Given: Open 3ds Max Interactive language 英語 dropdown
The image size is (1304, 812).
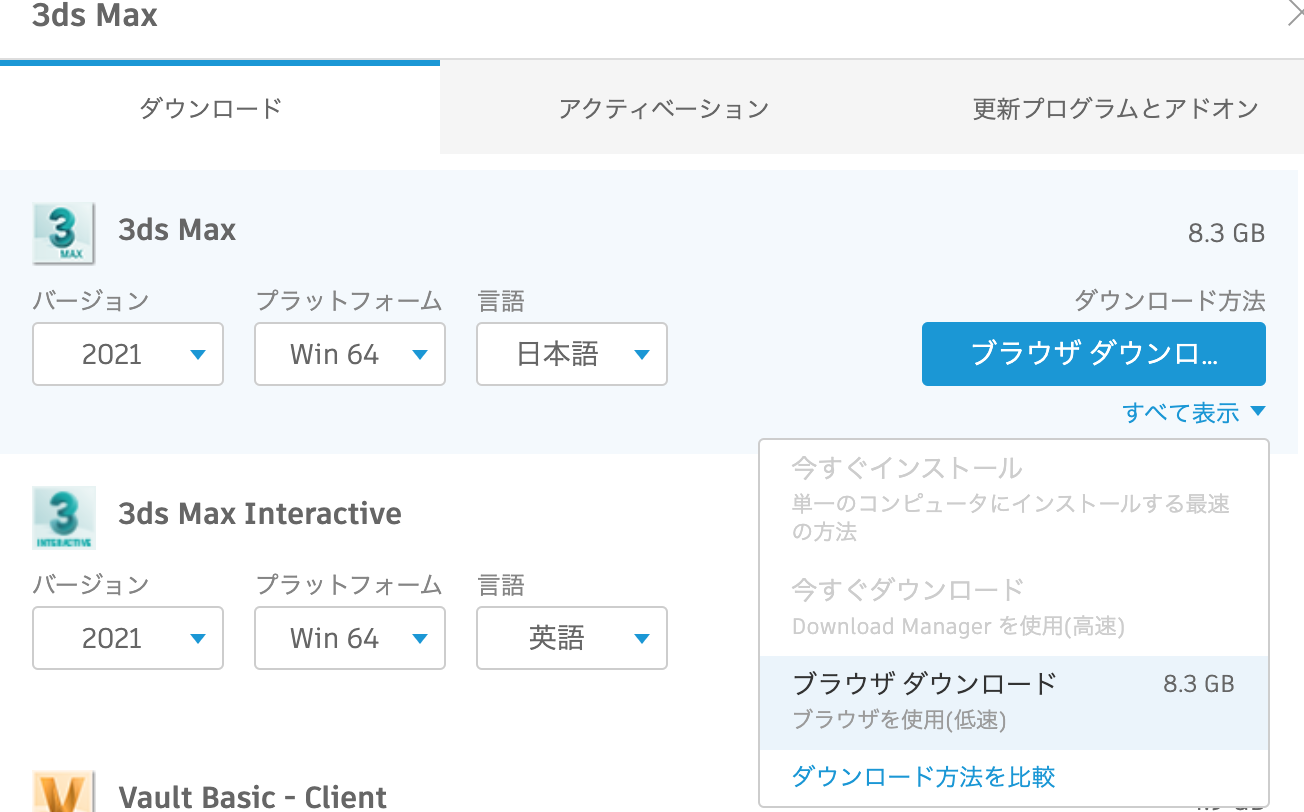Looking at the screenshot, I should point(572,638).
